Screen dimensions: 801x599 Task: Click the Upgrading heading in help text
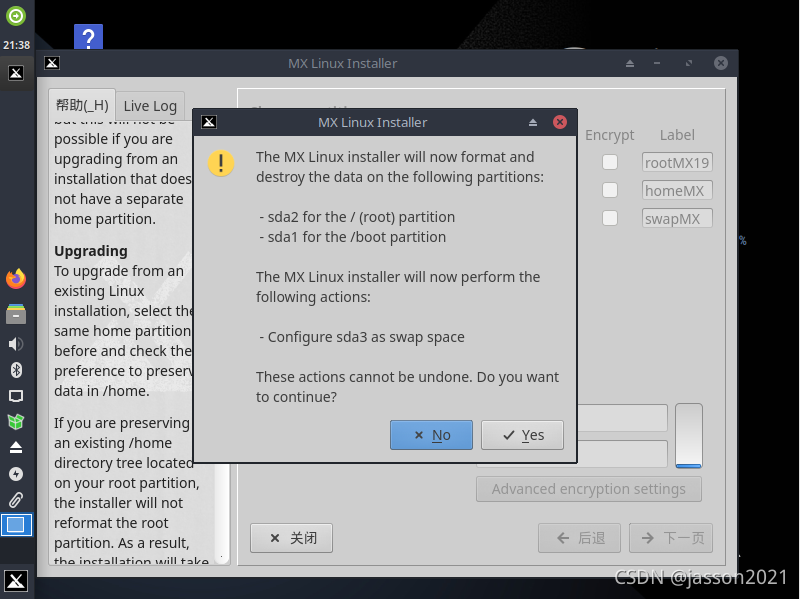[91, 251]
